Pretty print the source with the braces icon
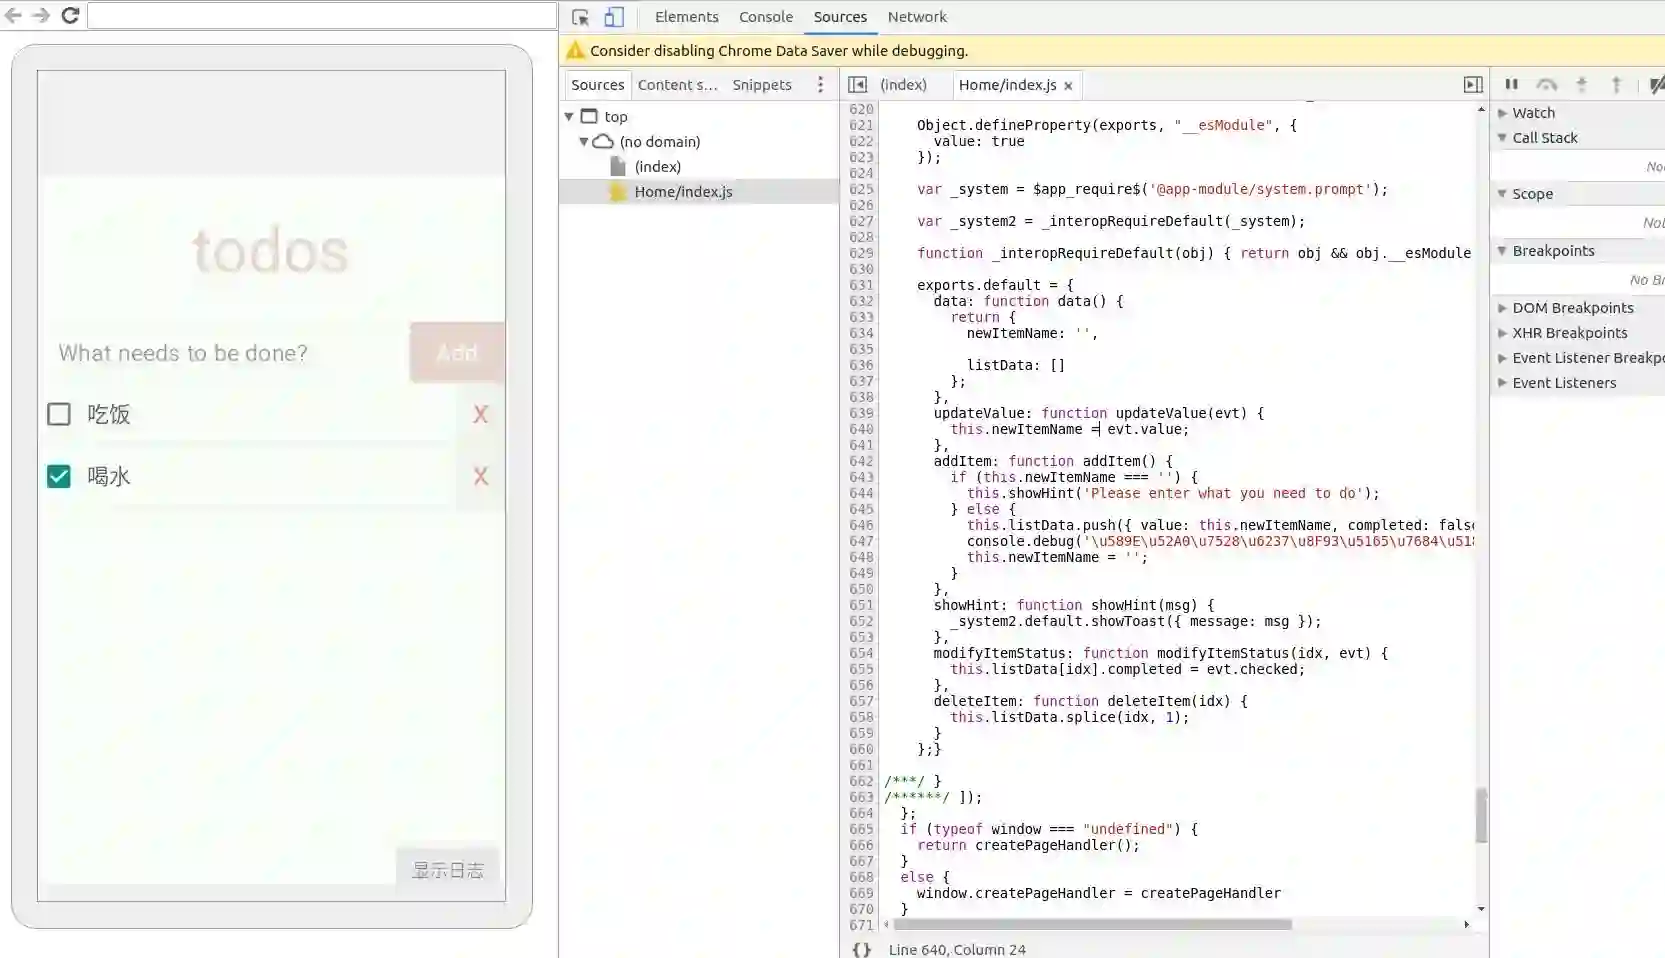 (x=861, y=950)
